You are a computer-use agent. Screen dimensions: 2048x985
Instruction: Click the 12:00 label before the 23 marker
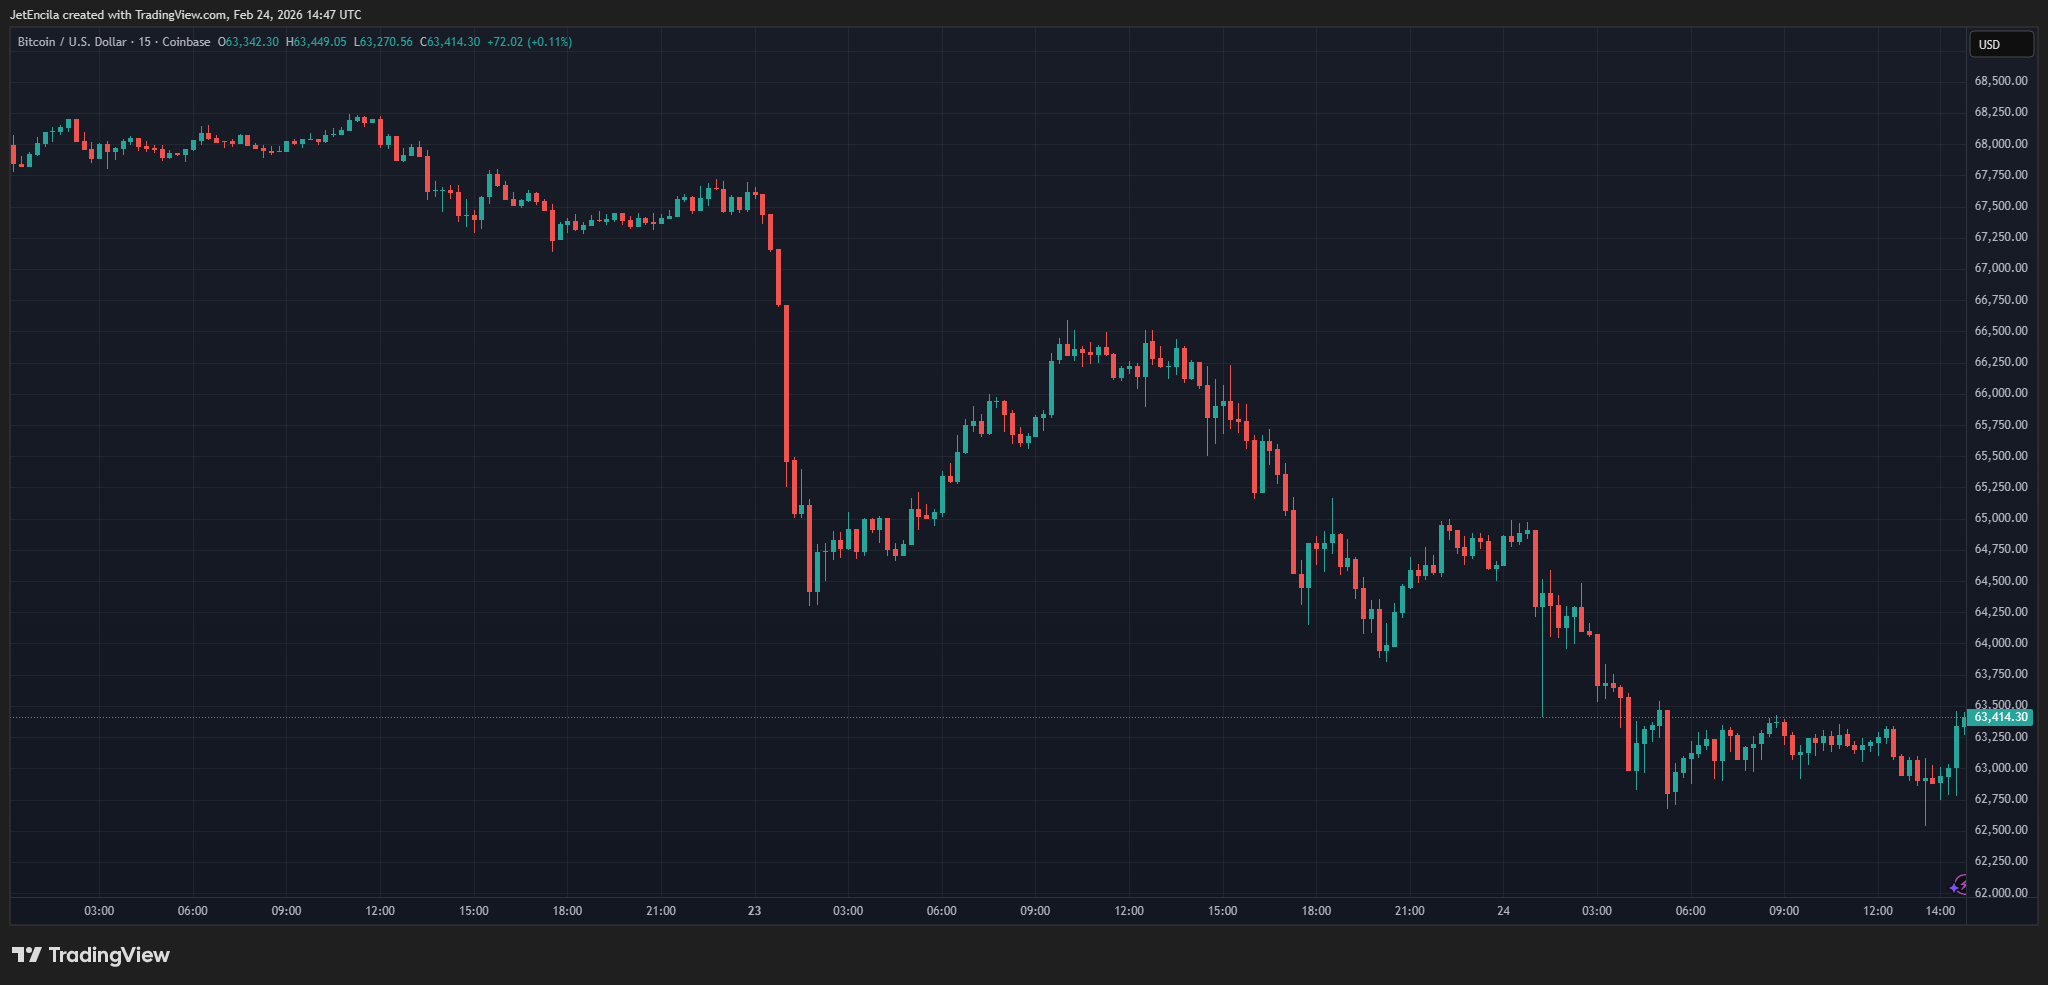(x=380, y=911)
